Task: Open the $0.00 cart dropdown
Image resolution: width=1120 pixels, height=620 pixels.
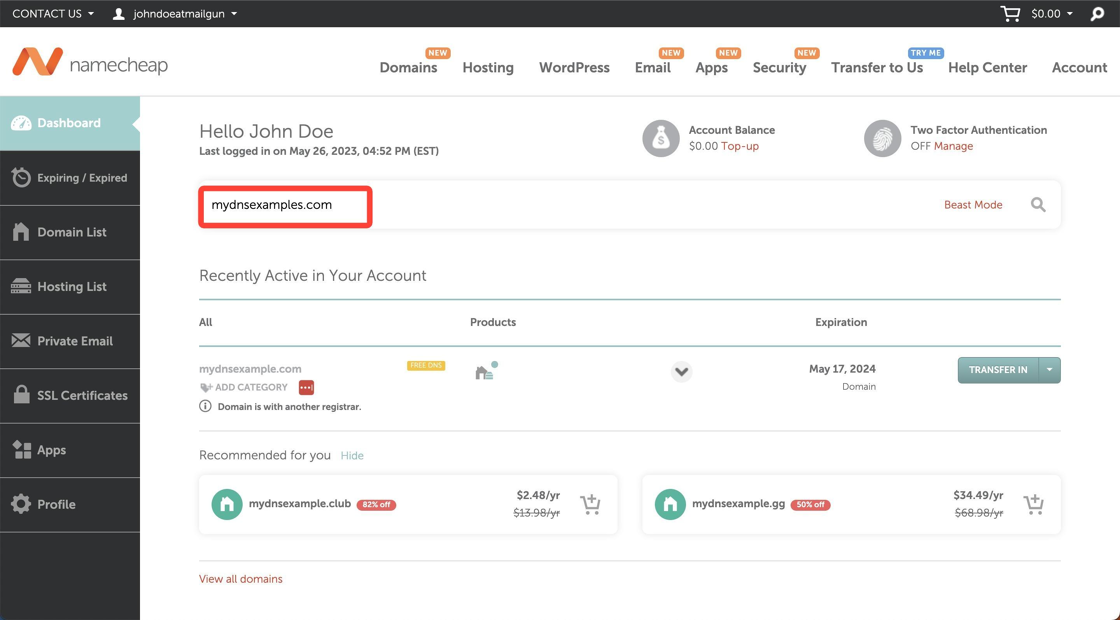Action: click(1051, 14)
